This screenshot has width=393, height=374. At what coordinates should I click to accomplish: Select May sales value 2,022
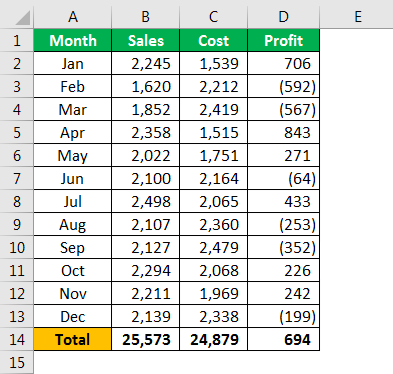pyautogui.click(x=146, y=155)
